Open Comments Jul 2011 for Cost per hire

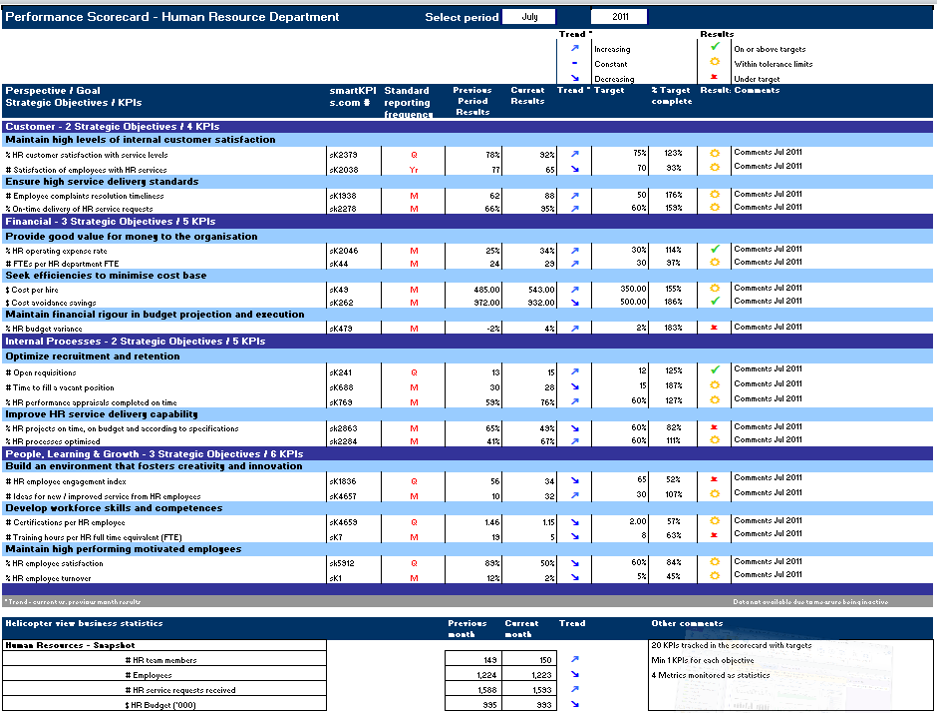click(x=767, y=288)
